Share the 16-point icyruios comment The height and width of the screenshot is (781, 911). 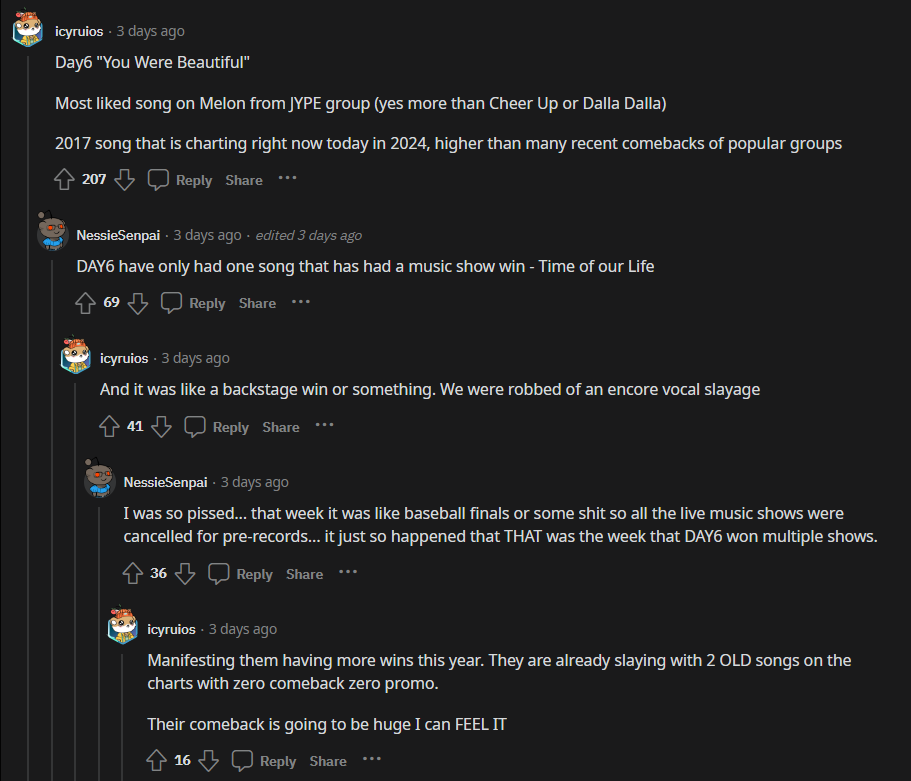[328, 761]
